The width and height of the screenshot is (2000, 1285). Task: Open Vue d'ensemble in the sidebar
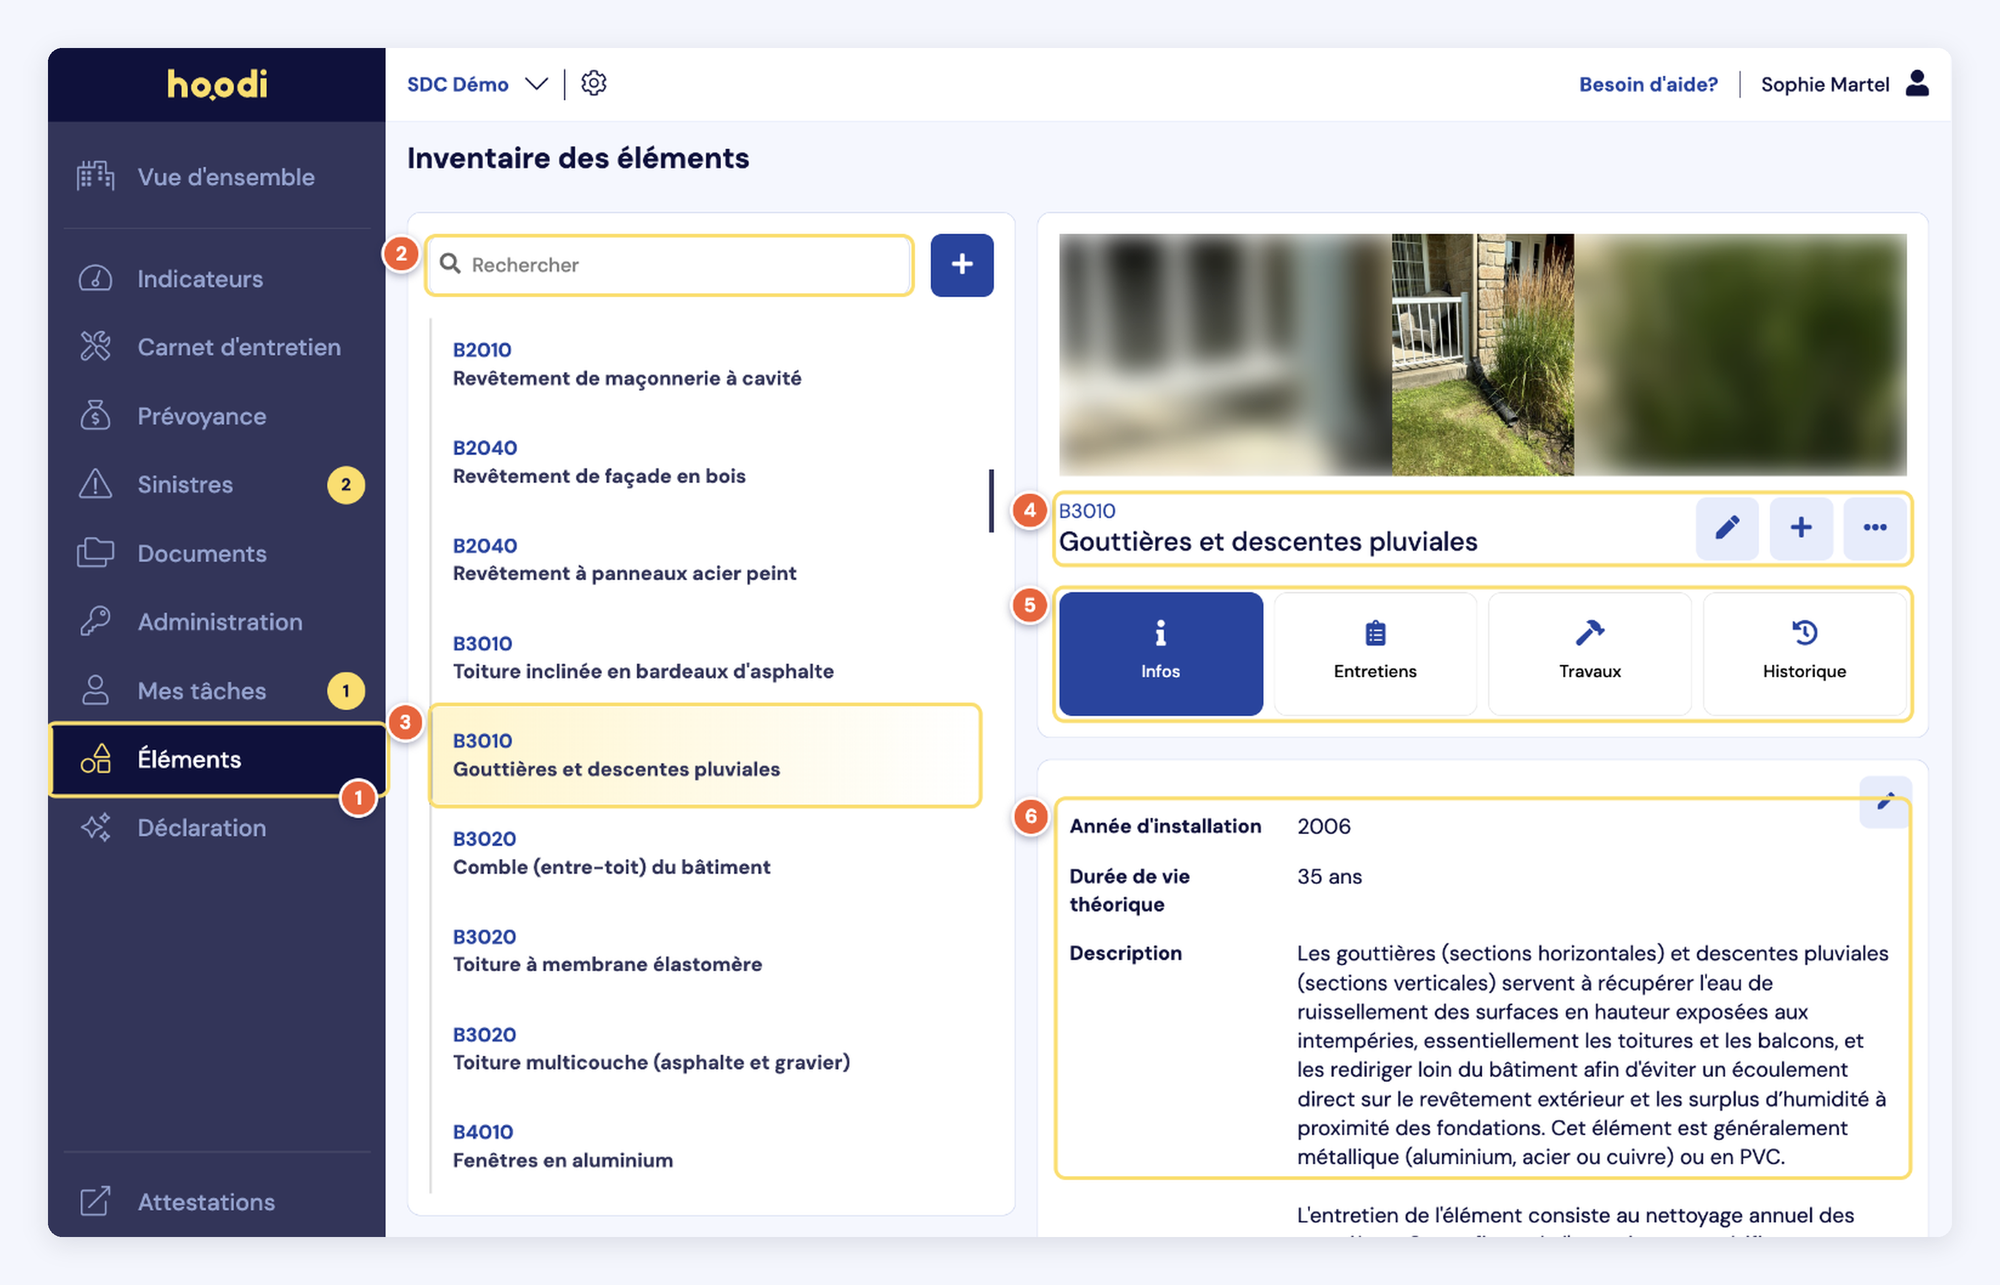(216, 177)
